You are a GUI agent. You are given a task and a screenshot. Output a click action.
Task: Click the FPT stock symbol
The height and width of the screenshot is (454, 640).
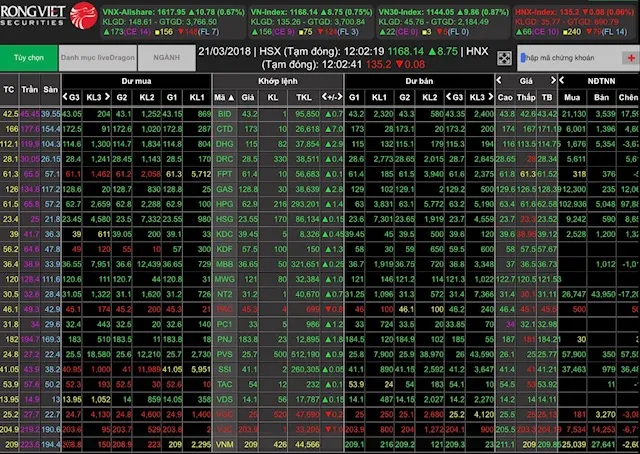[x=224, y=173]
